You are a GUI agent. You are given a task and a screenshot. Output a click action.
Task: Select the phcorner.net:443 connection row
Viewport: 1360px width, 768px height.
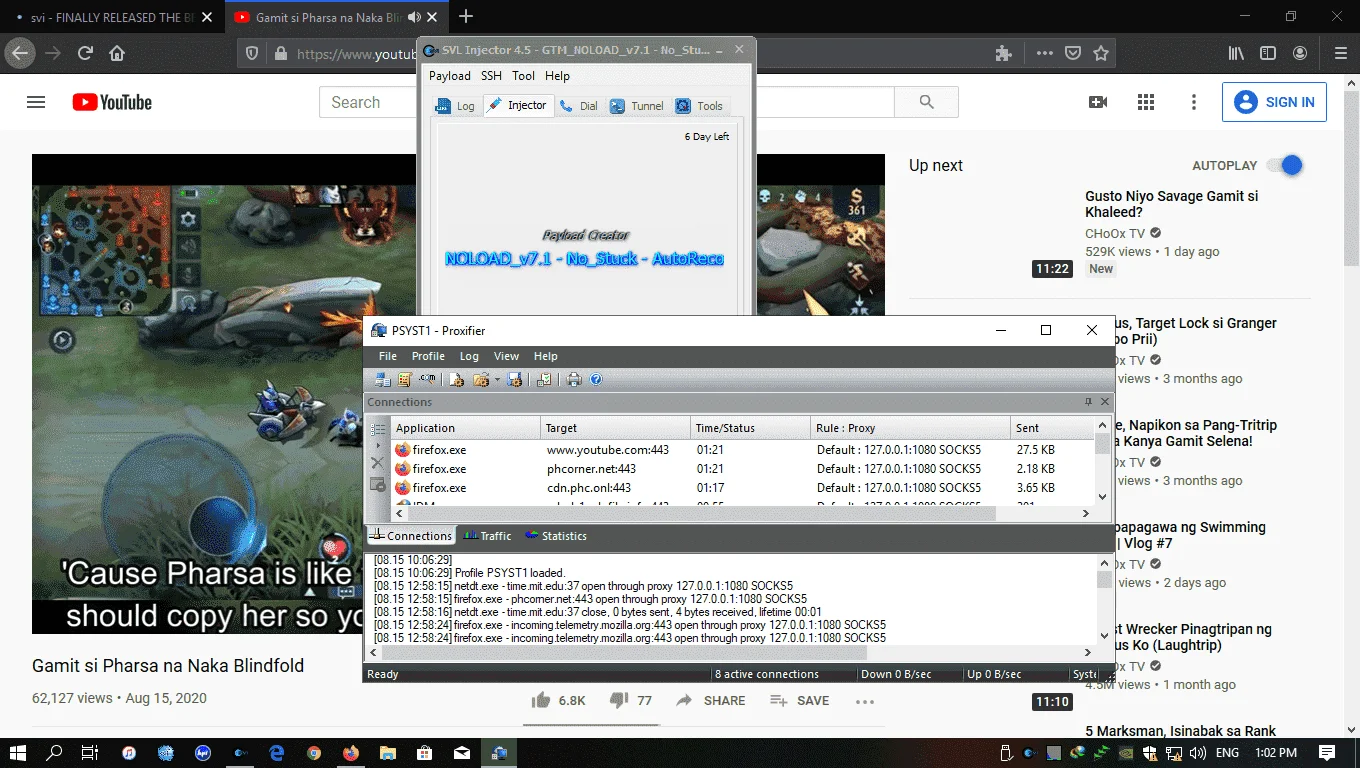[x=743, y=469]
